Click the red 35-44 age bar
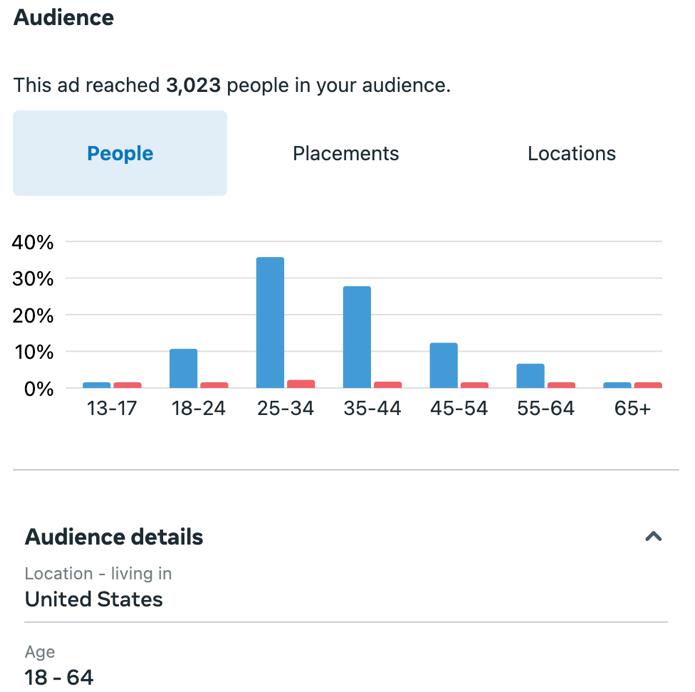This screenshot has height=692, width=695. coord(388,385)
